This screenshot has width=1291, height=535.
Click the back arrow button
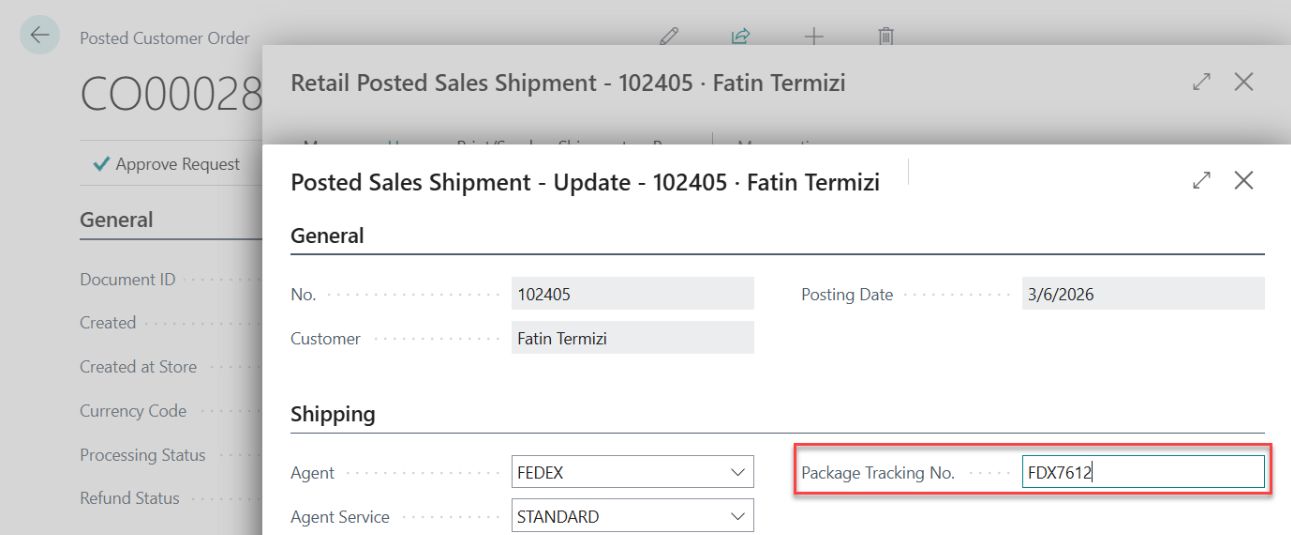point(39,35)
